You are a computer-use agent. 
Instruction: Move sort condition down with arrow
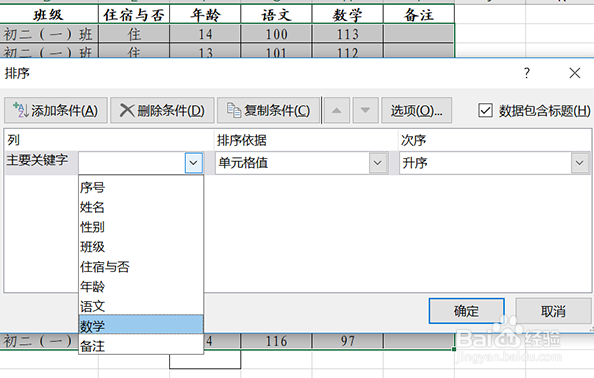coord(365,111)
